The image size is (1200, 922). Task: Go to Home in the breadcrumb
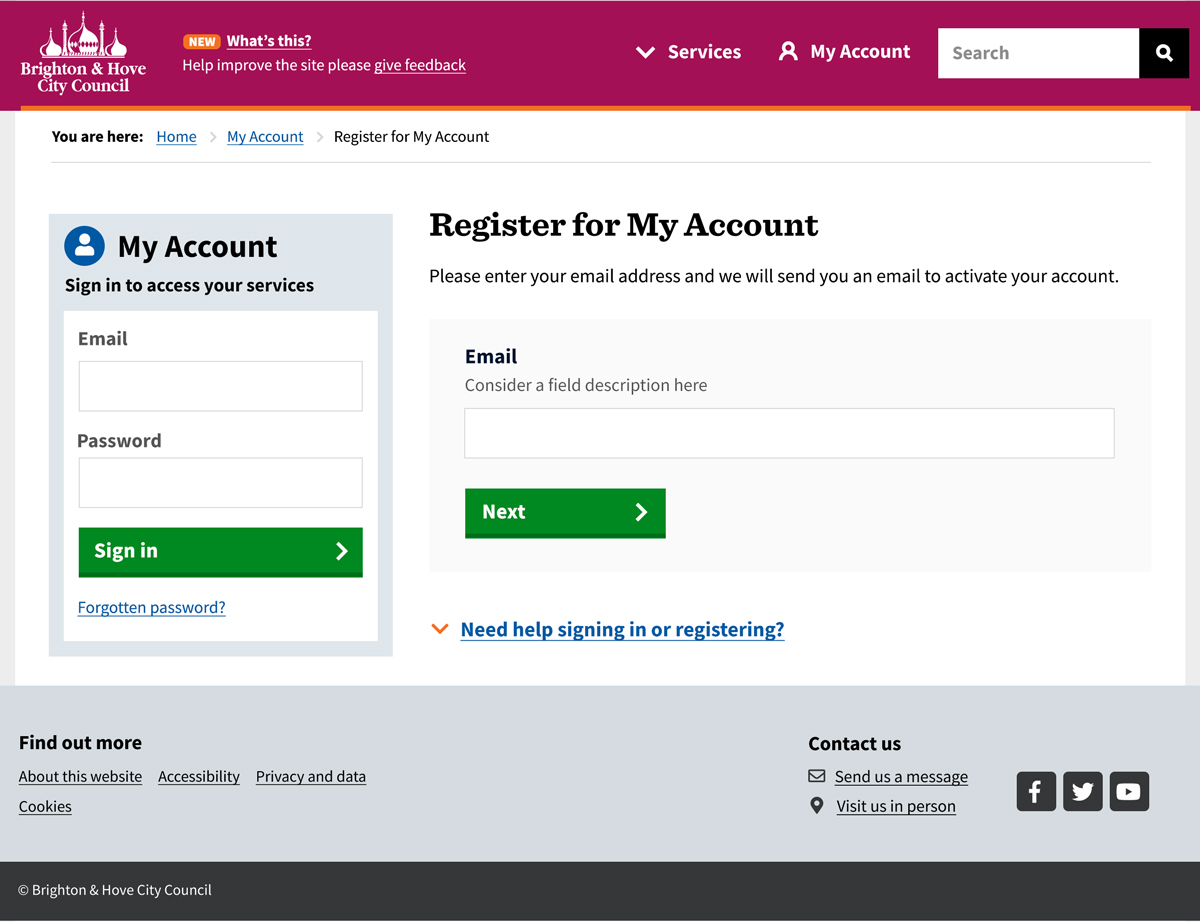point(176,137)
